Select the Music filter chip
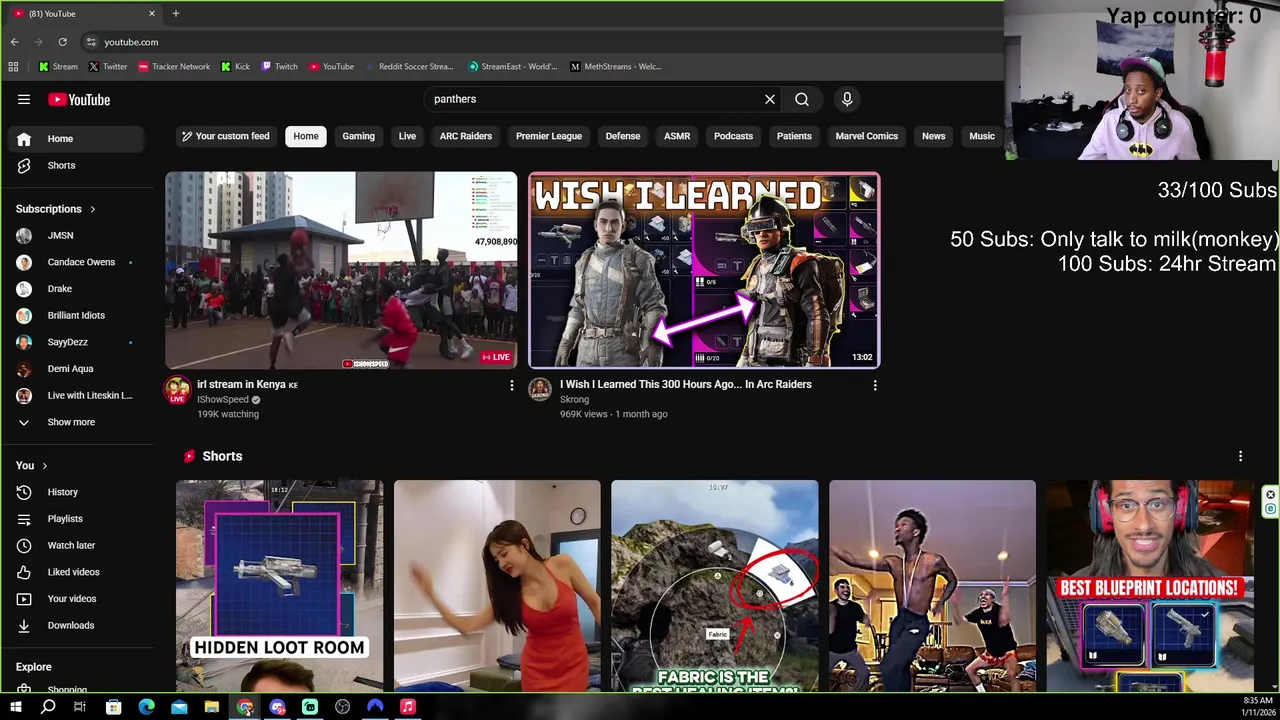The width and height of the screenshot is (1280, 720). (982, 136)
